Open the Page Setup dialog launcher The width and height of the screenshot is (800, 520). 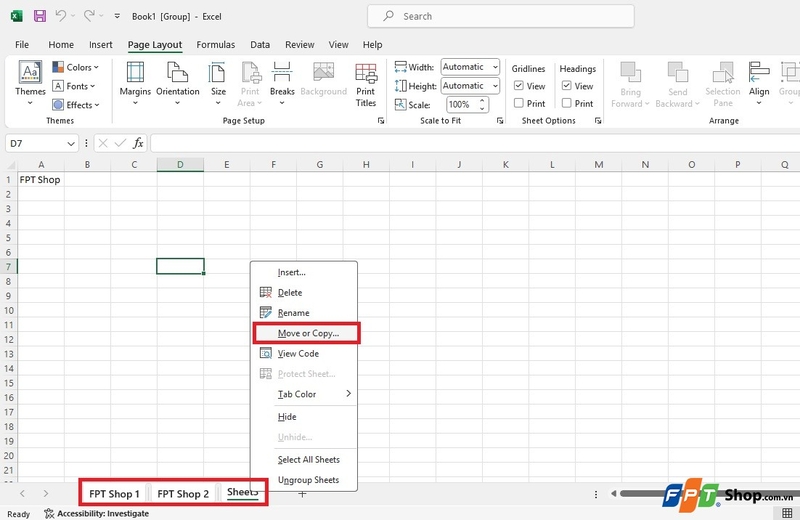click(381, 121)
